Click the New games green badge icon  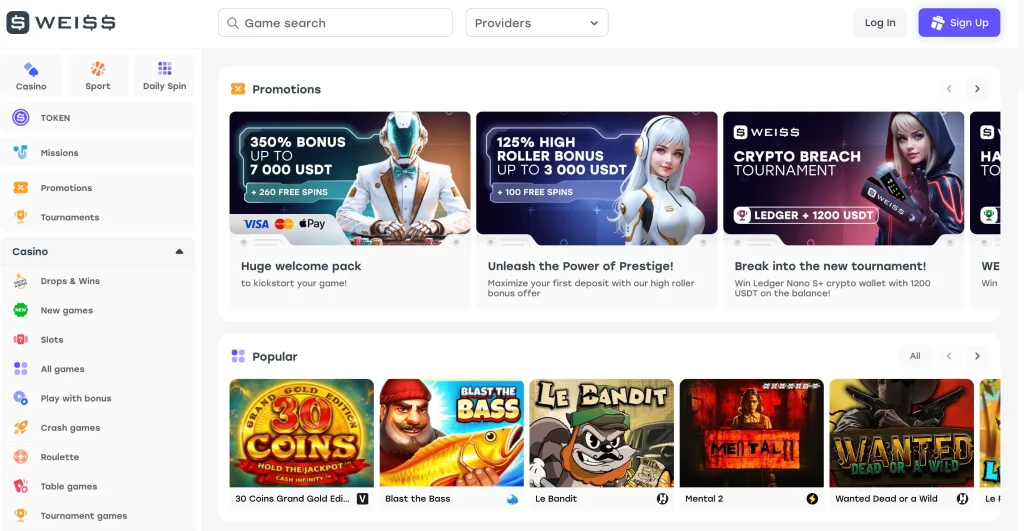coord(21,310)
